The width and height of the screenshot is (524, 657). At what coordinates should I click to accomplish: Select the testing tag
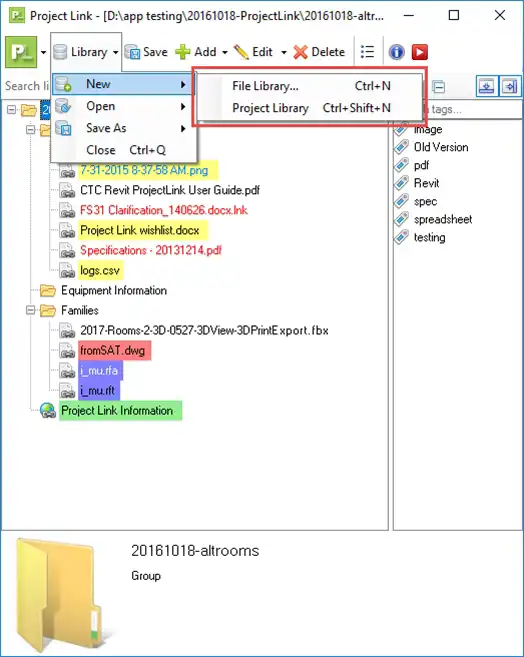coord(429,238)
